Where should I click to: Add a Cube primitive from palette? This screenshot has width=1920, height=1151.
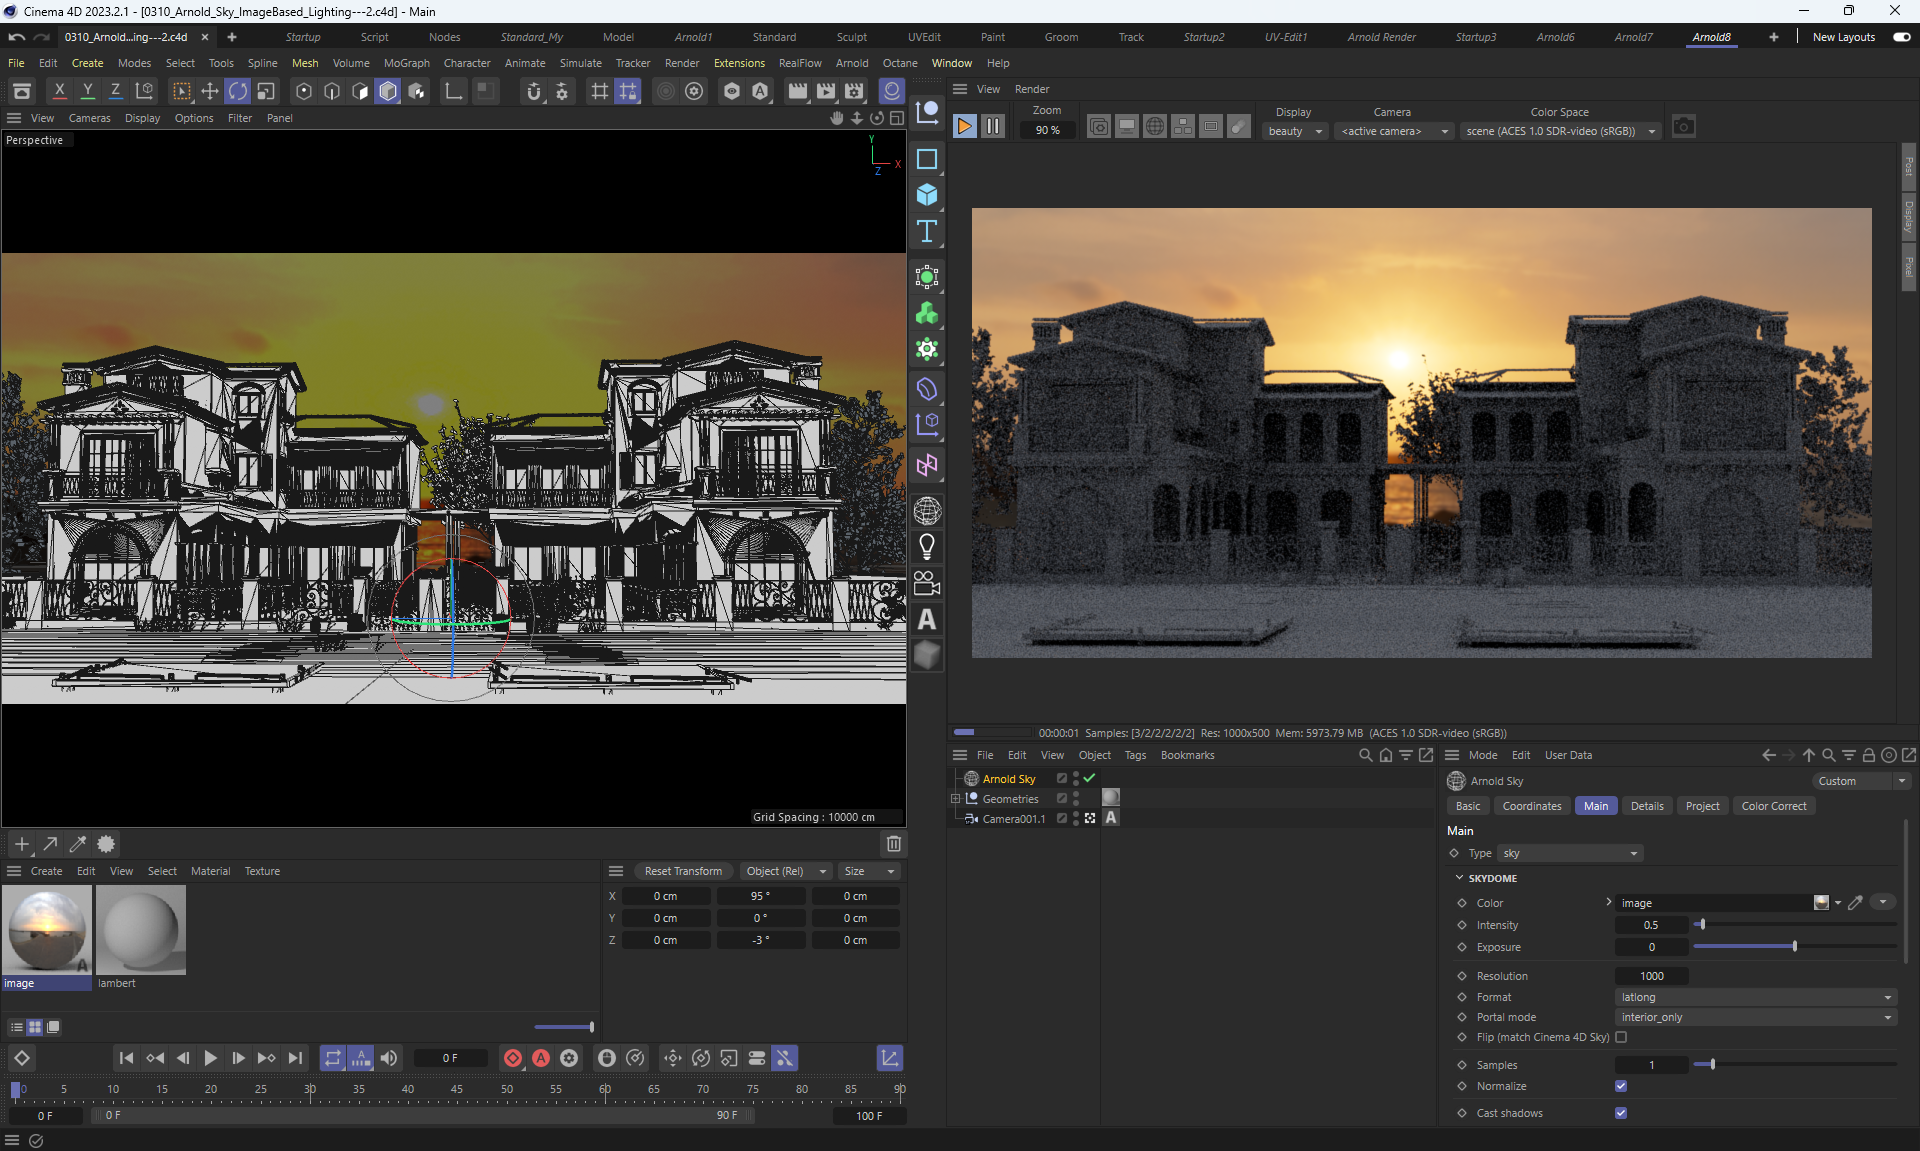pyautogui.click(x=927, y=195)
